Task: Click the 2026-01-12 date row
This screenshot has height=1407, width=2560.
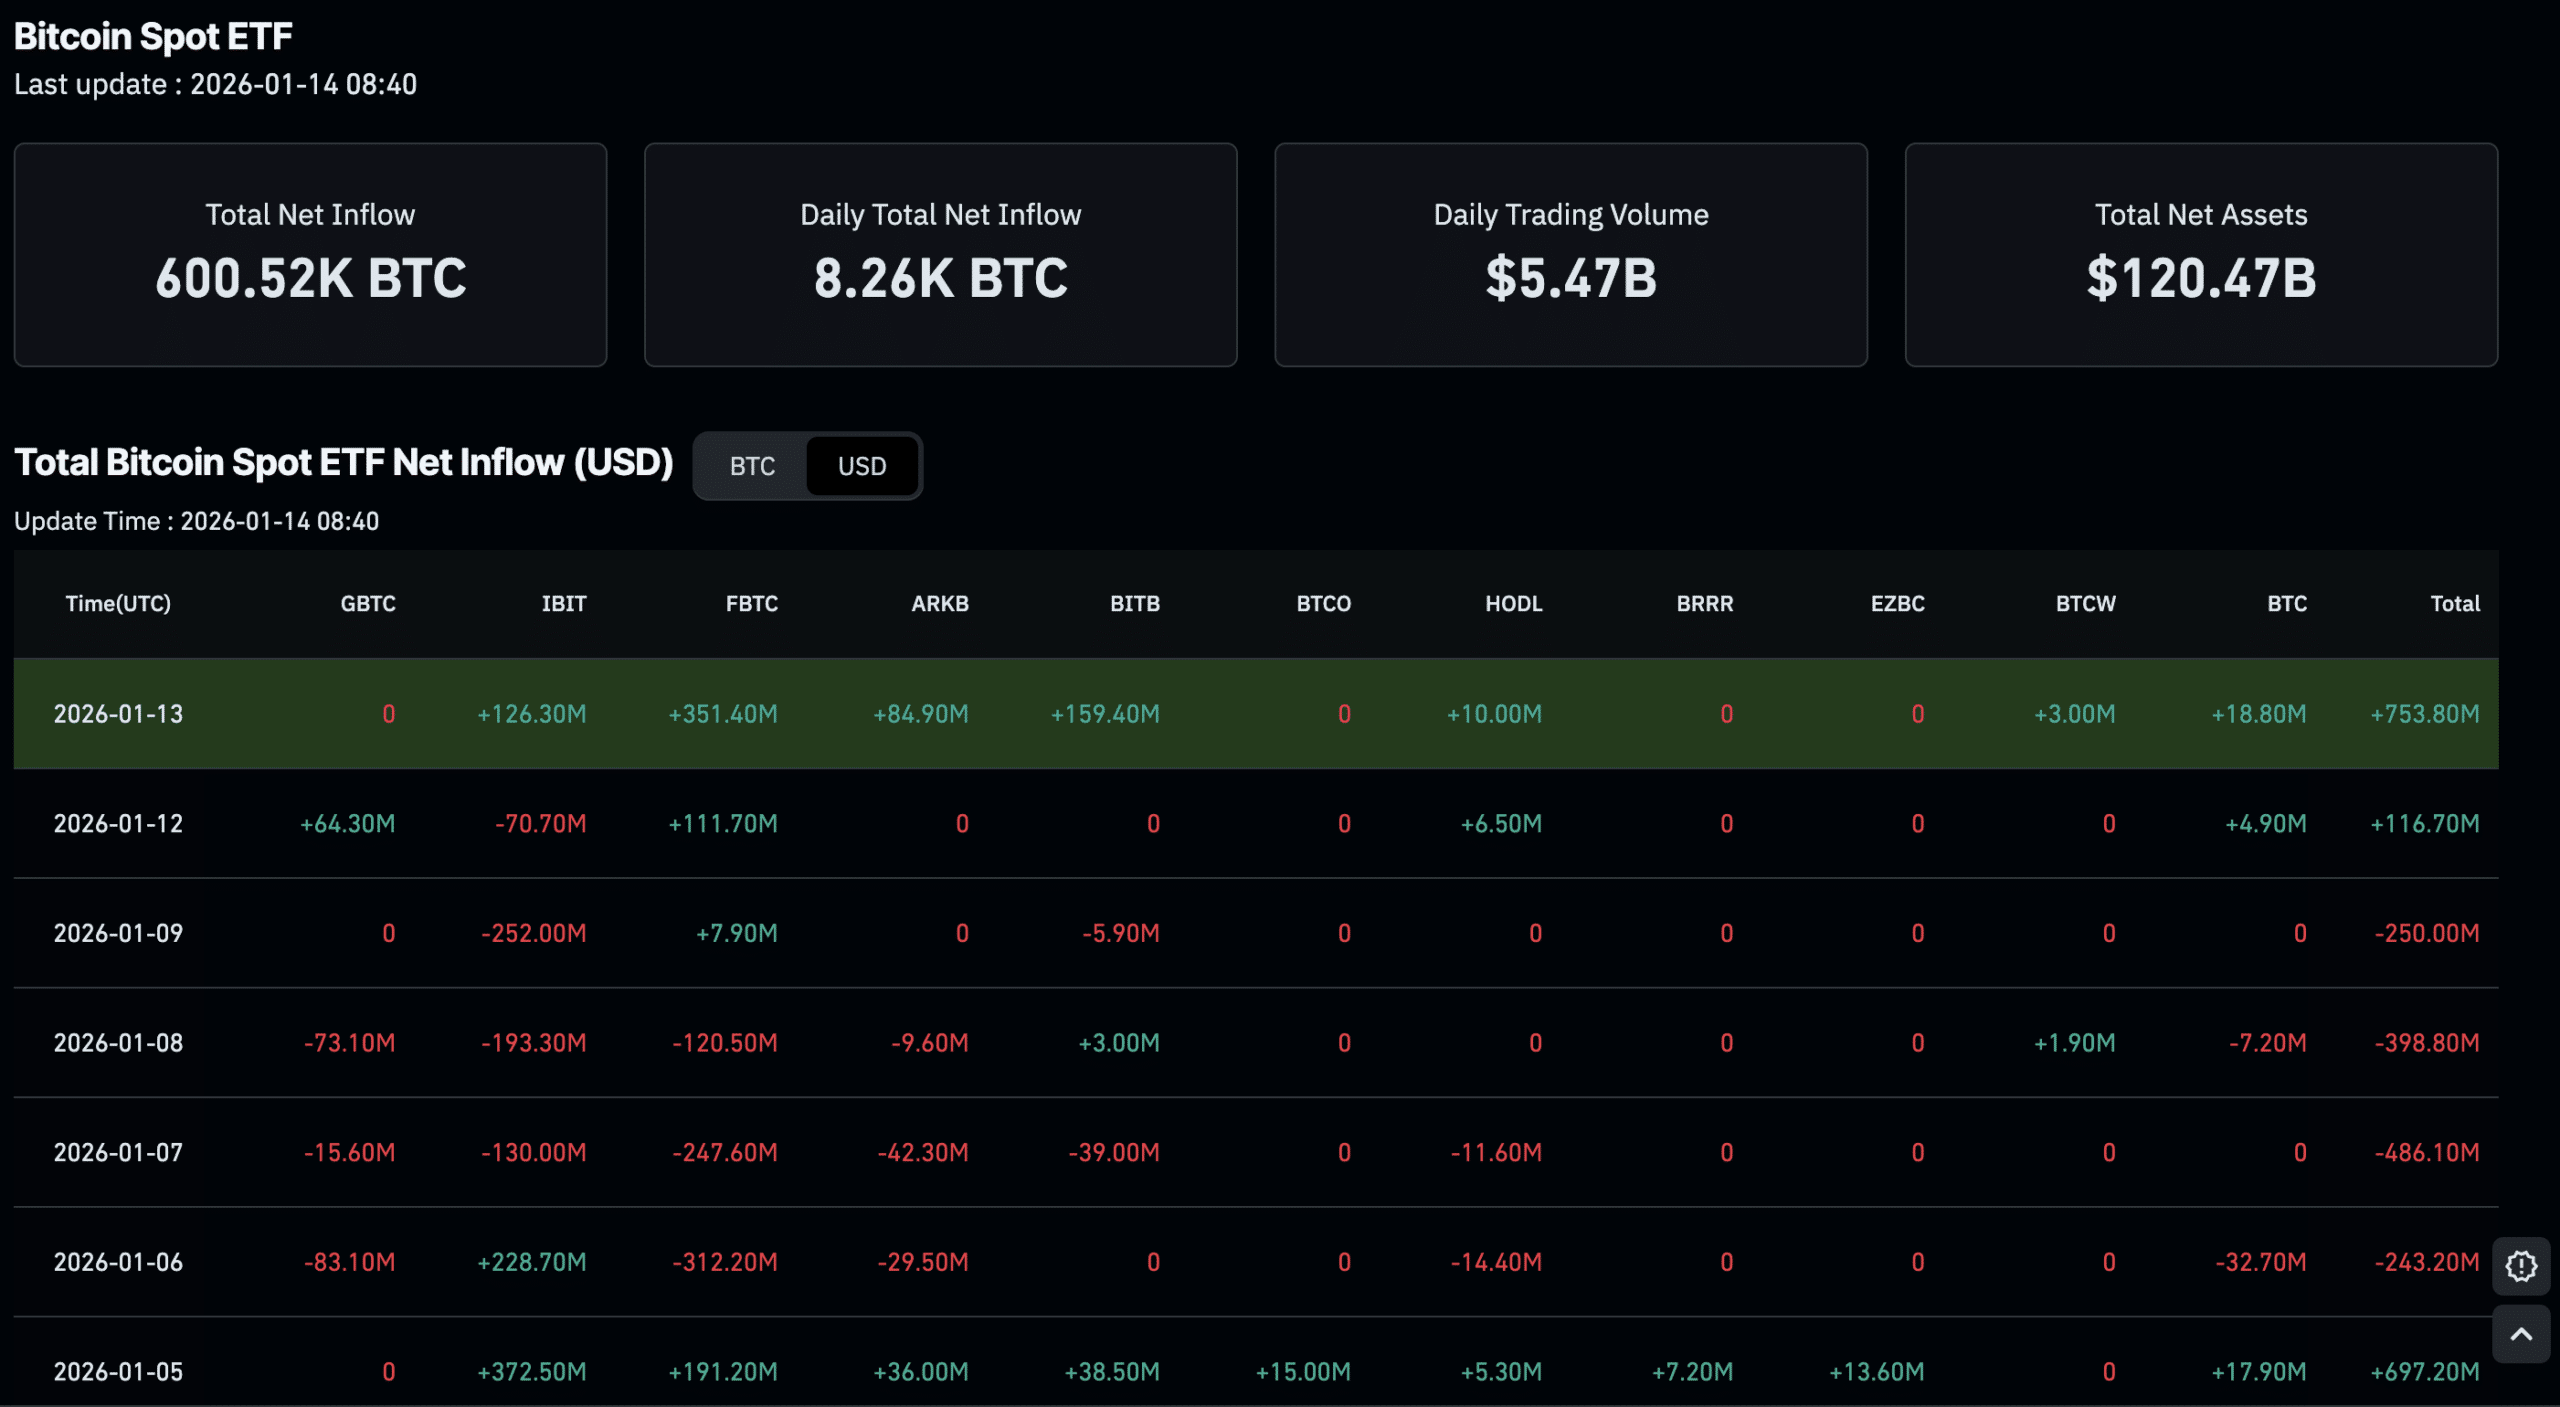Action: pyautogui.click(x=118, y=824)
